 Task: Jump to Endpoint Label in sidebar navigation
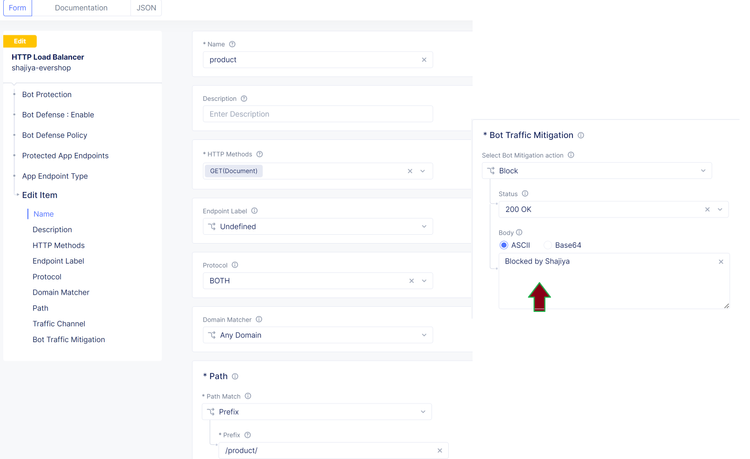tap(58, 261)
